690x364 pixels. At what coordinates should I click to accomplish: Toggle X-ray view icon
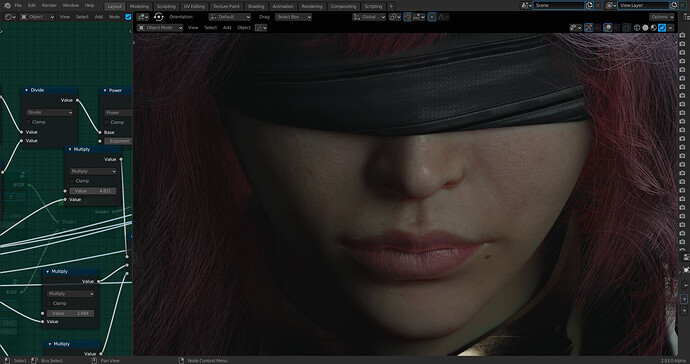tap(626, 27)
